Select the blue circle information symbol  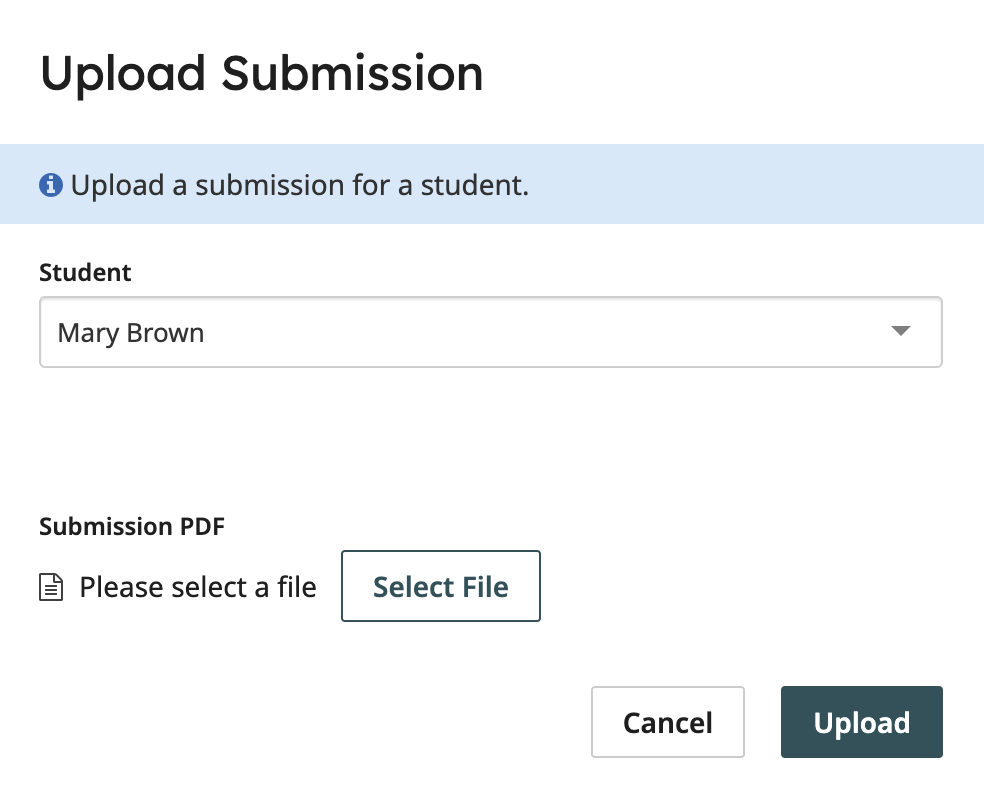click(x=51, y=184)
